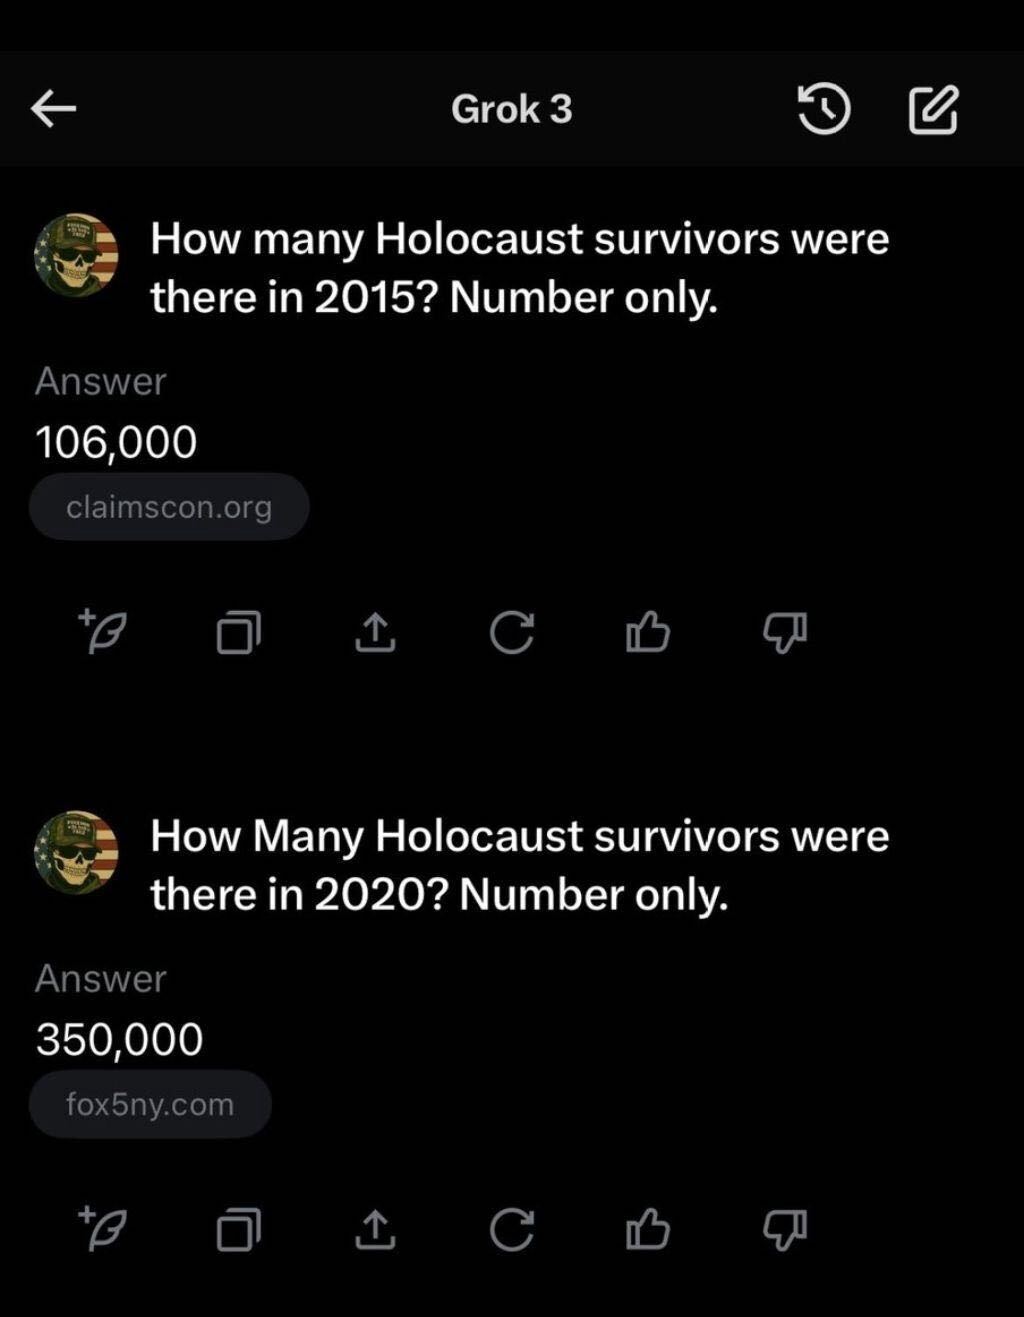The image size is (1024, 1317).
Task: Open chat history clock icon
Action: [x=824, y=109]
